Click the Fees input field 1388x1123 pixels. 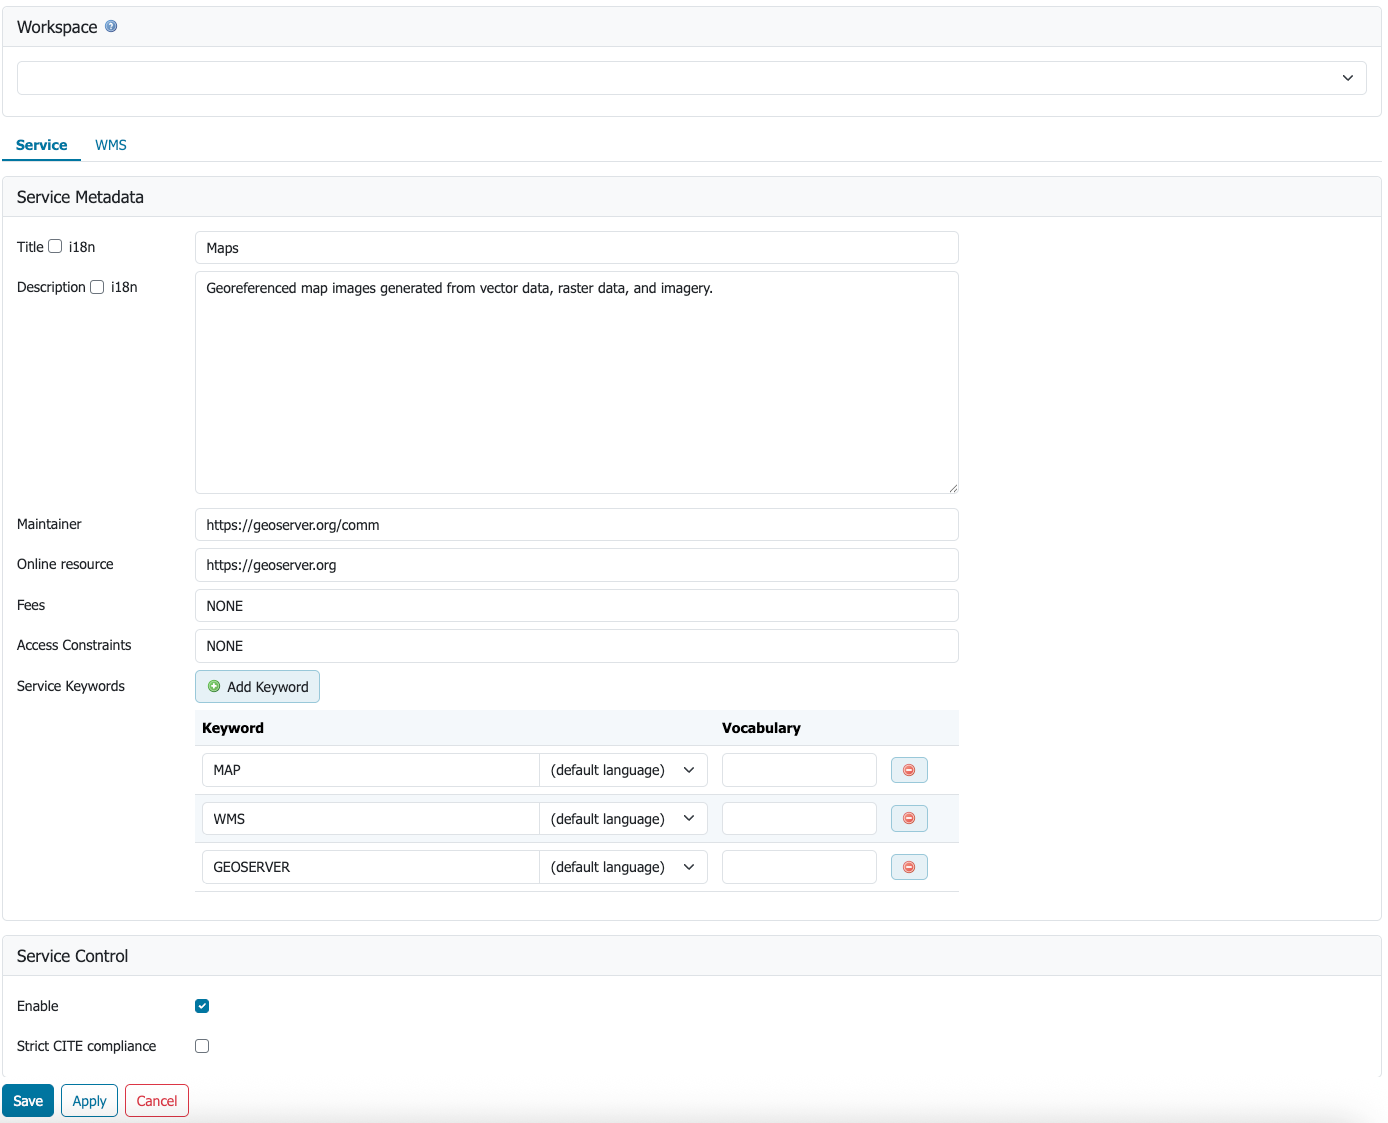[577, 606]
